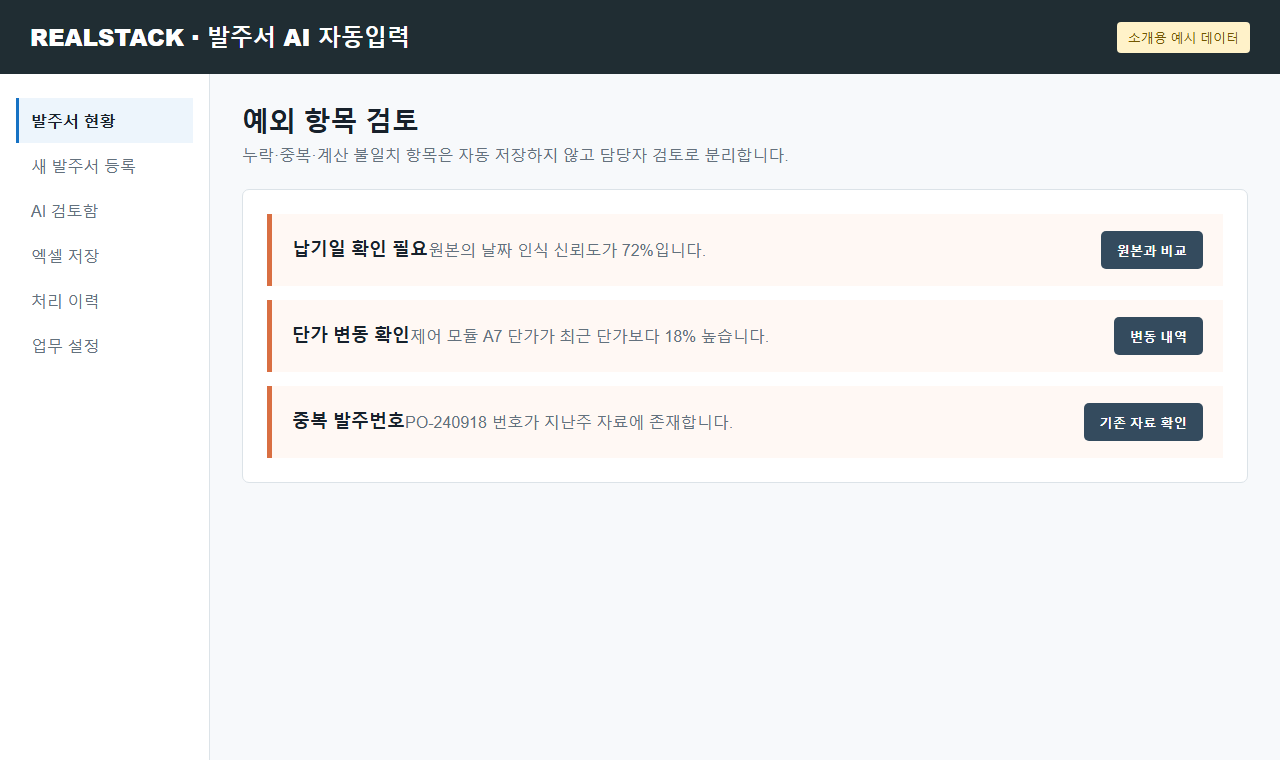Click the REALSTACK 발주서 AI 자동입력 title

(220, 37)
